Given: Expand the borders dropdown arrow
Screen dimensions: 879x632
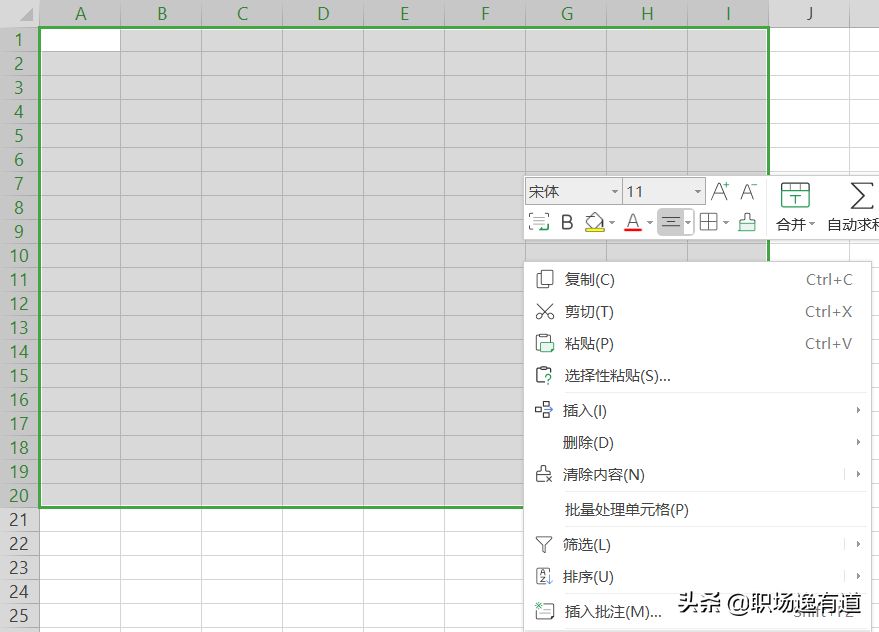Looking at the screenshot, I should pos(726,223).
